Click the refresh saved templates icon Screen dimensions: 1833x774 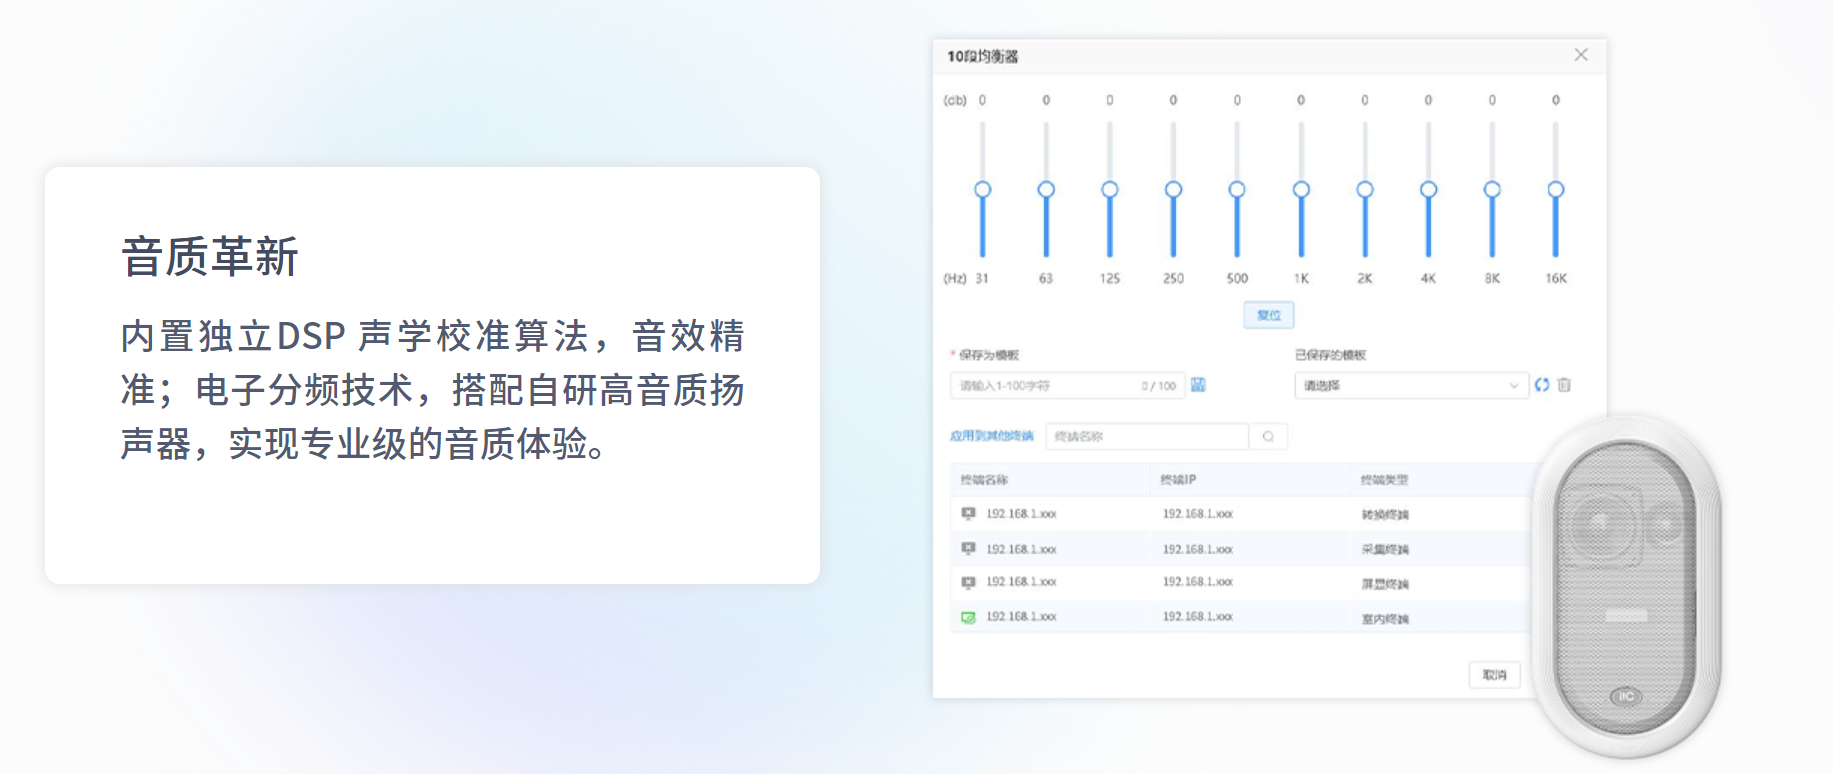[x=1542, y=385]
